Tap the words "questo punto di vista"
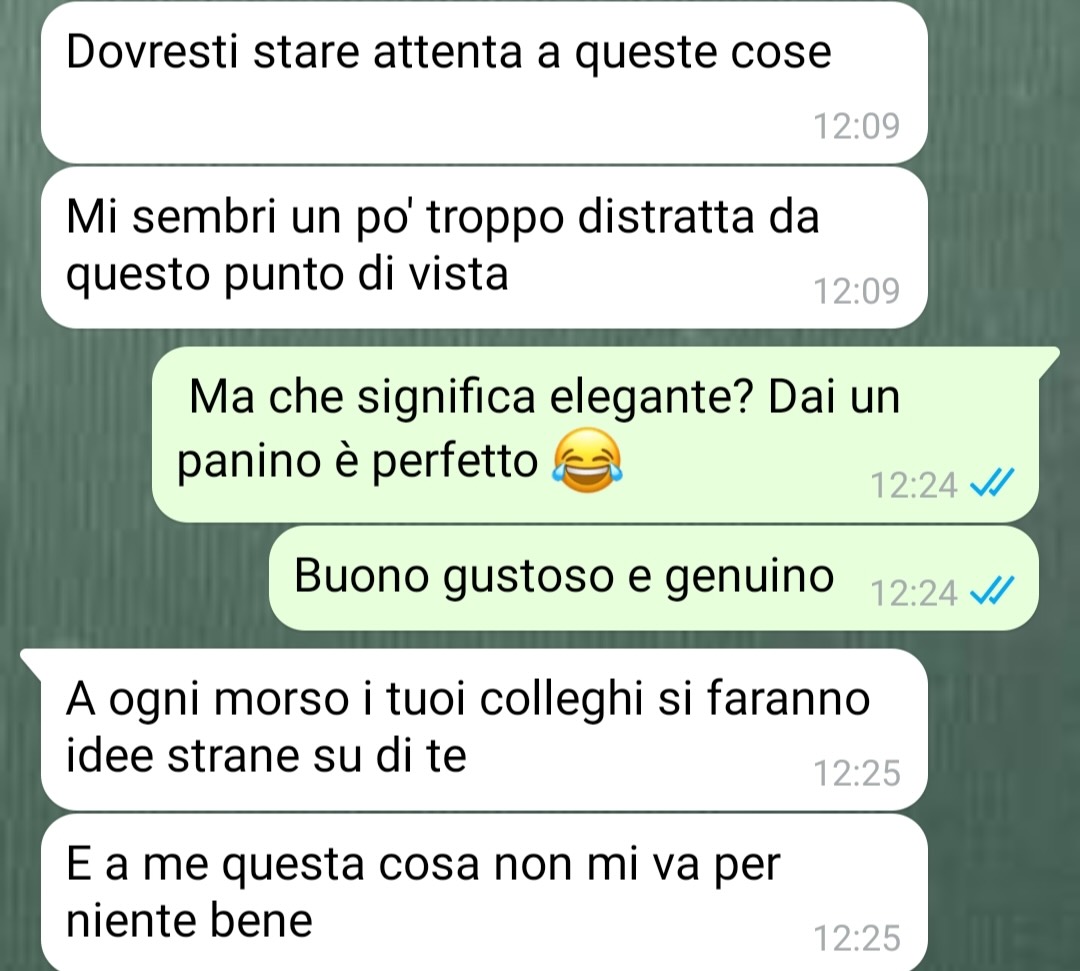 (x=287, y=275)
